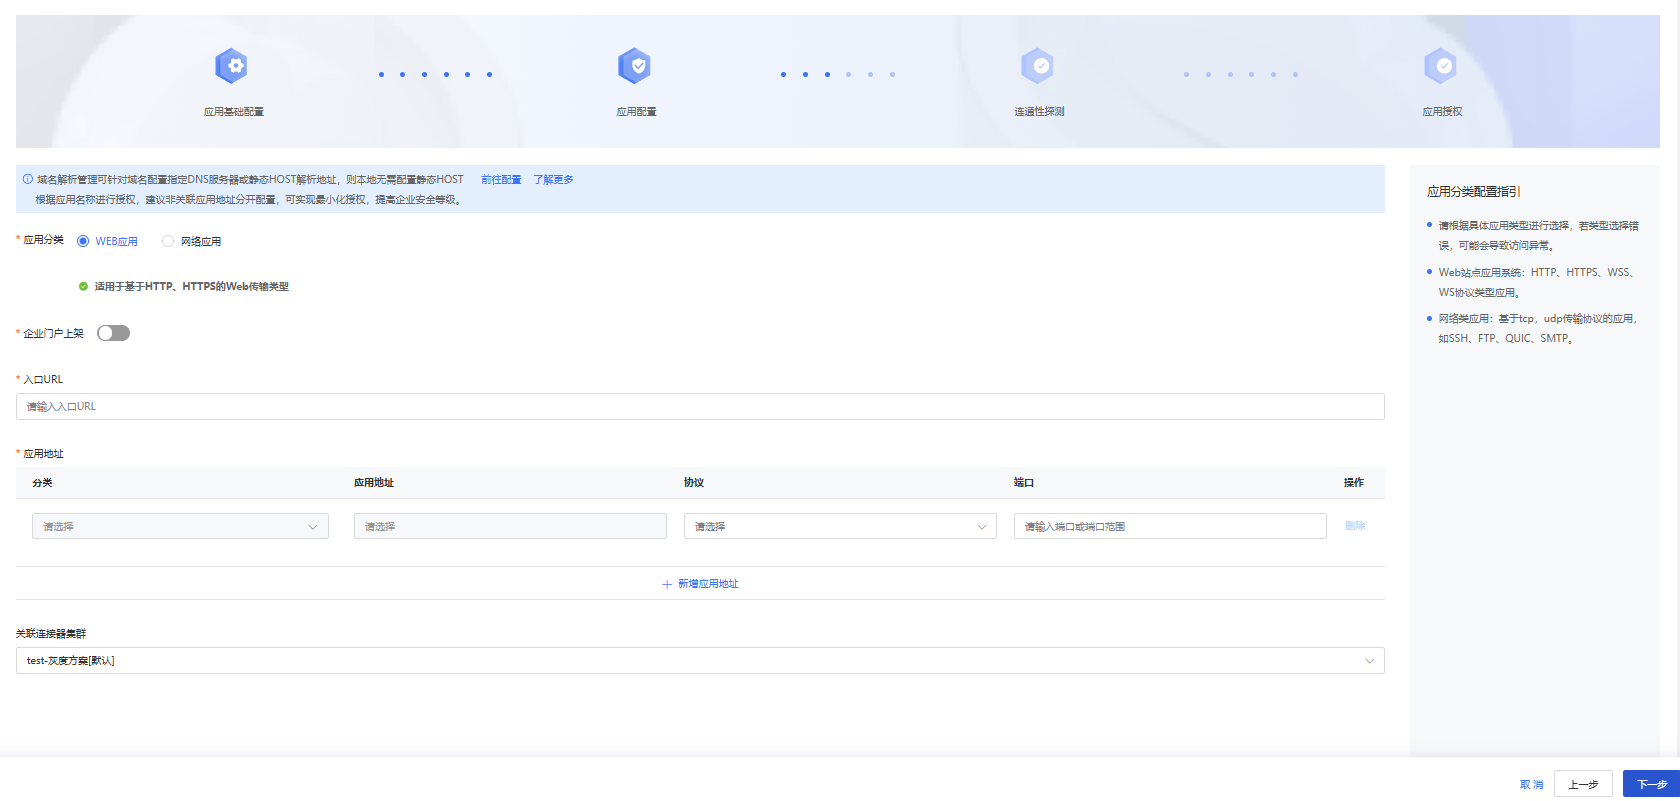
Task: Click the guide bullet about Web站点应用系统
Action: click(1536, 282)
